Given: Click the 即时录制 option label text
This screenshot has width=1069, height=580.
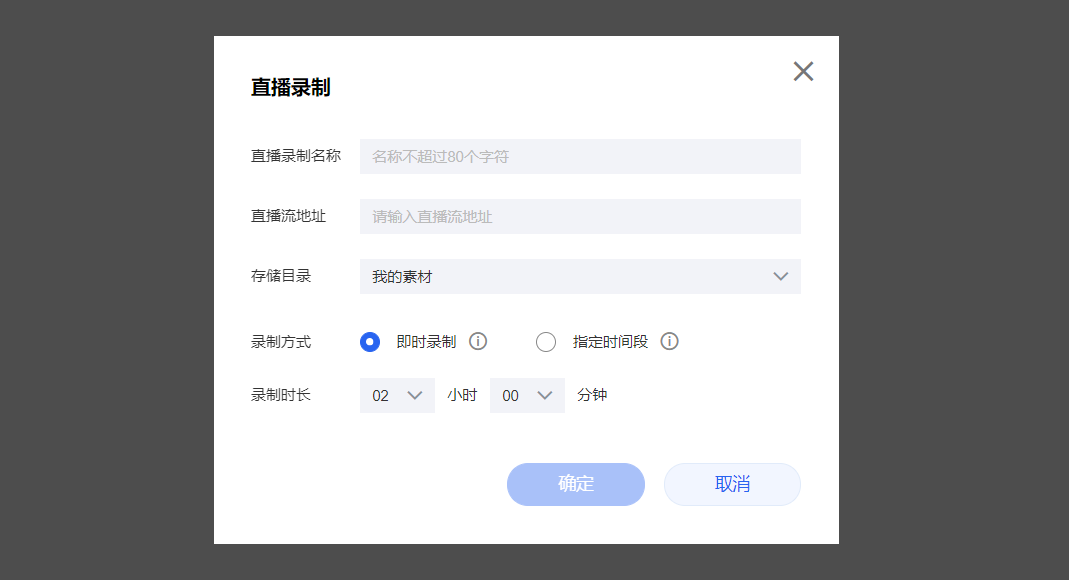Looking at the screenshot, I should (x=426, y=341).
